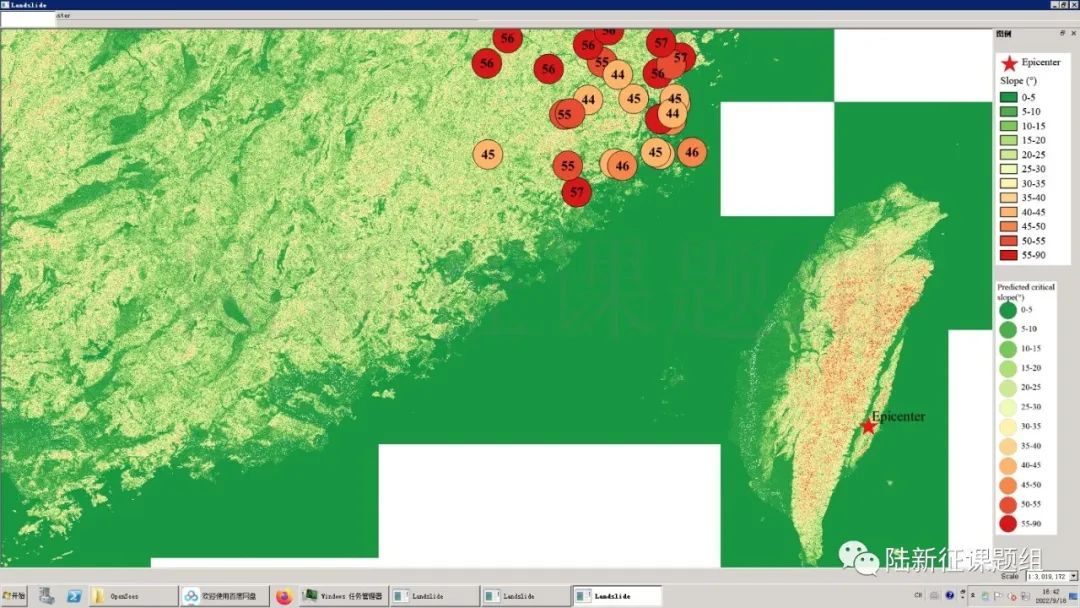Float the legend panel with undock button
Image resolution: width=1080 pixels, height=608 pixels.
tap(1063, 33)
